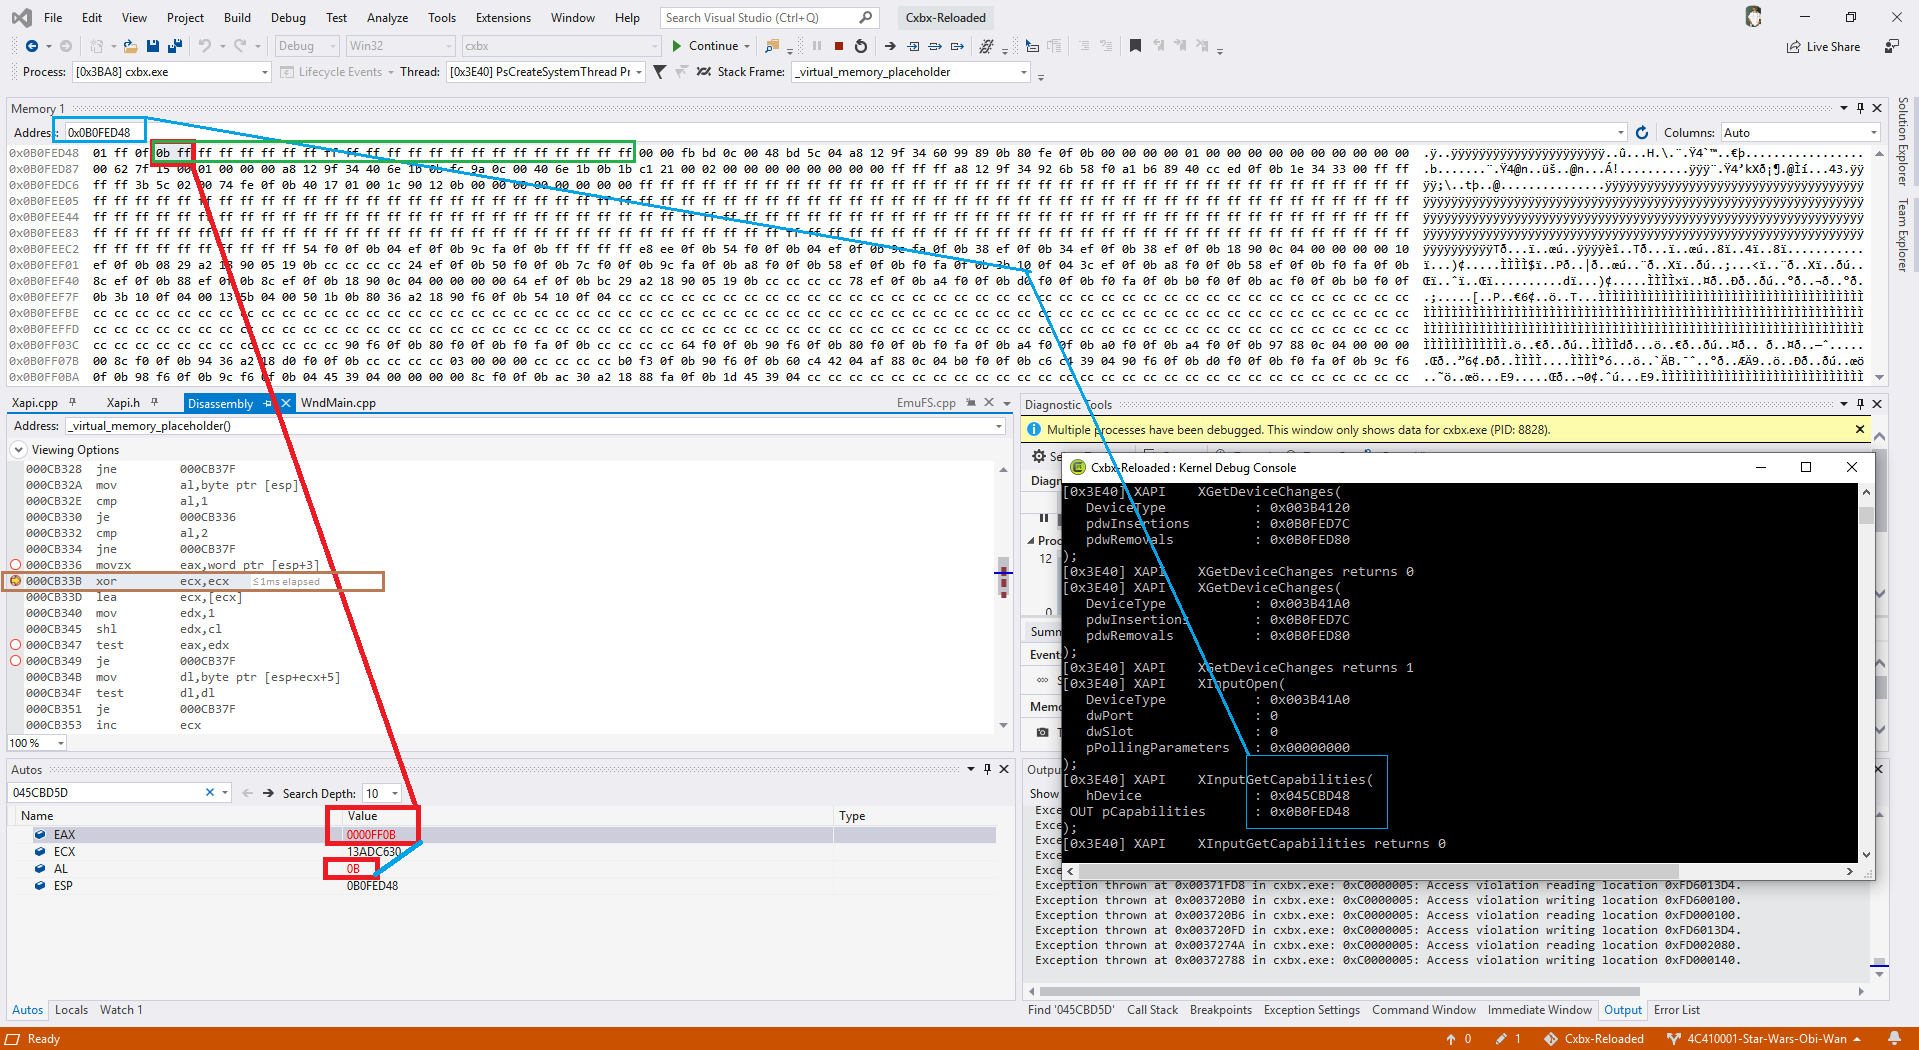Open the Process dropdown
This screenshot has width=1919, height=1050.
264,72
